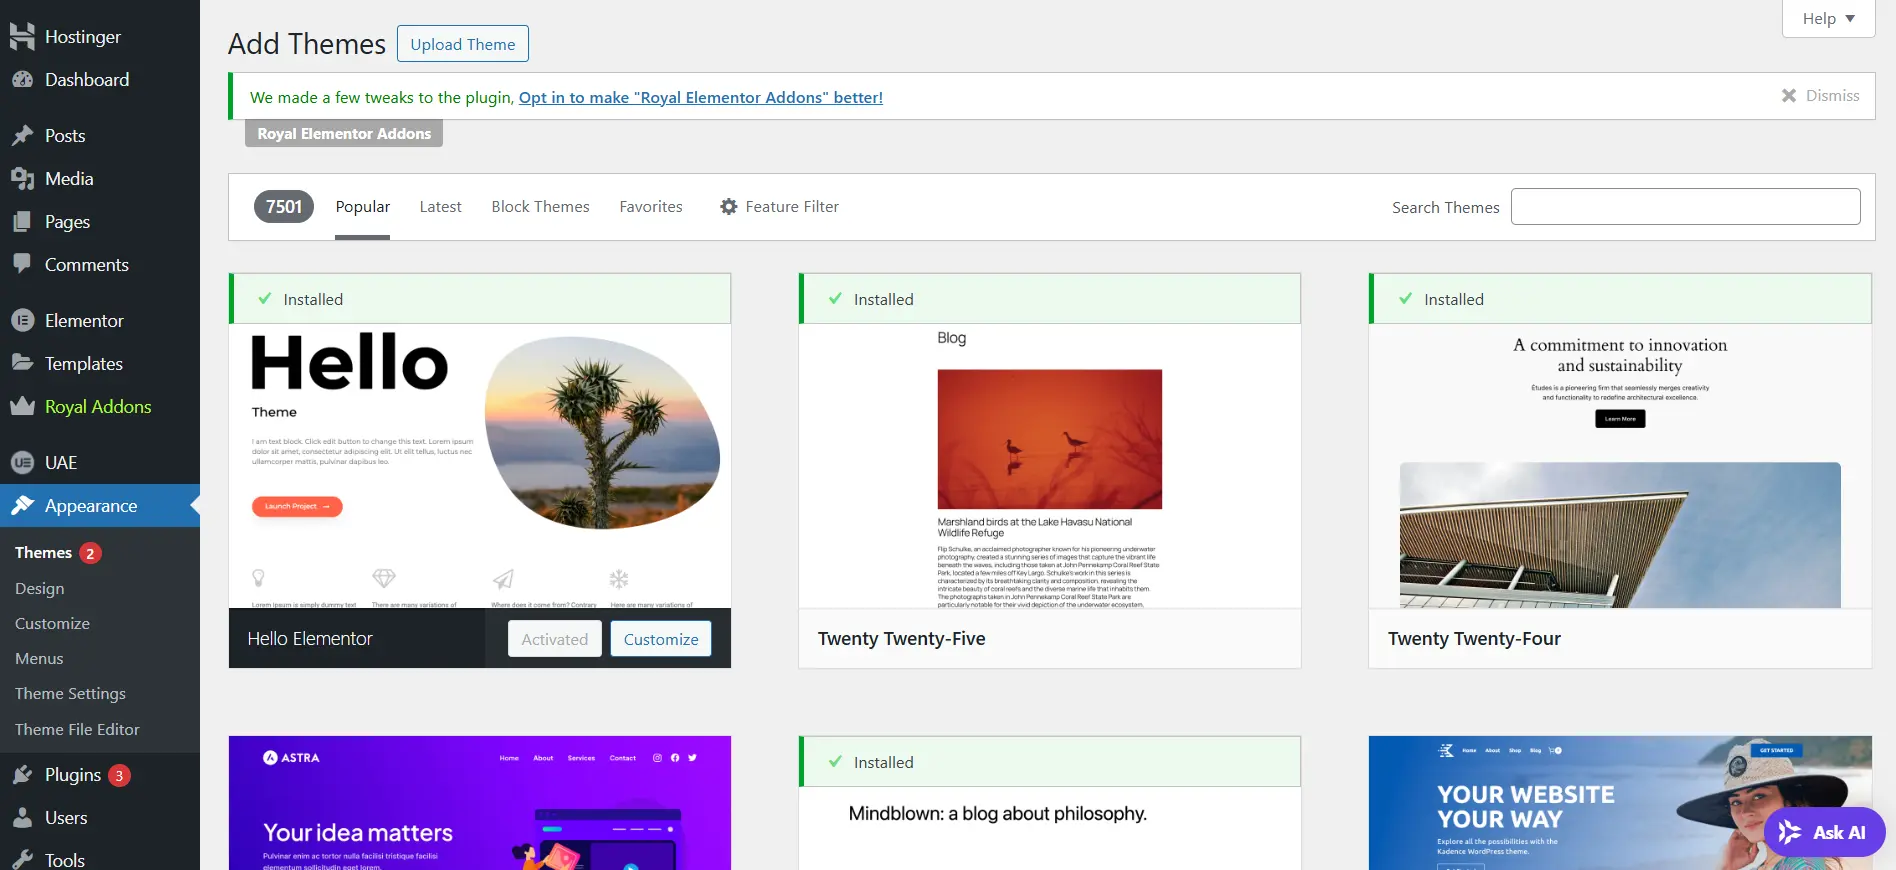The image size is (1896, 870).
Task: Open the Customize submenu item
Action: tap(52, 624)
